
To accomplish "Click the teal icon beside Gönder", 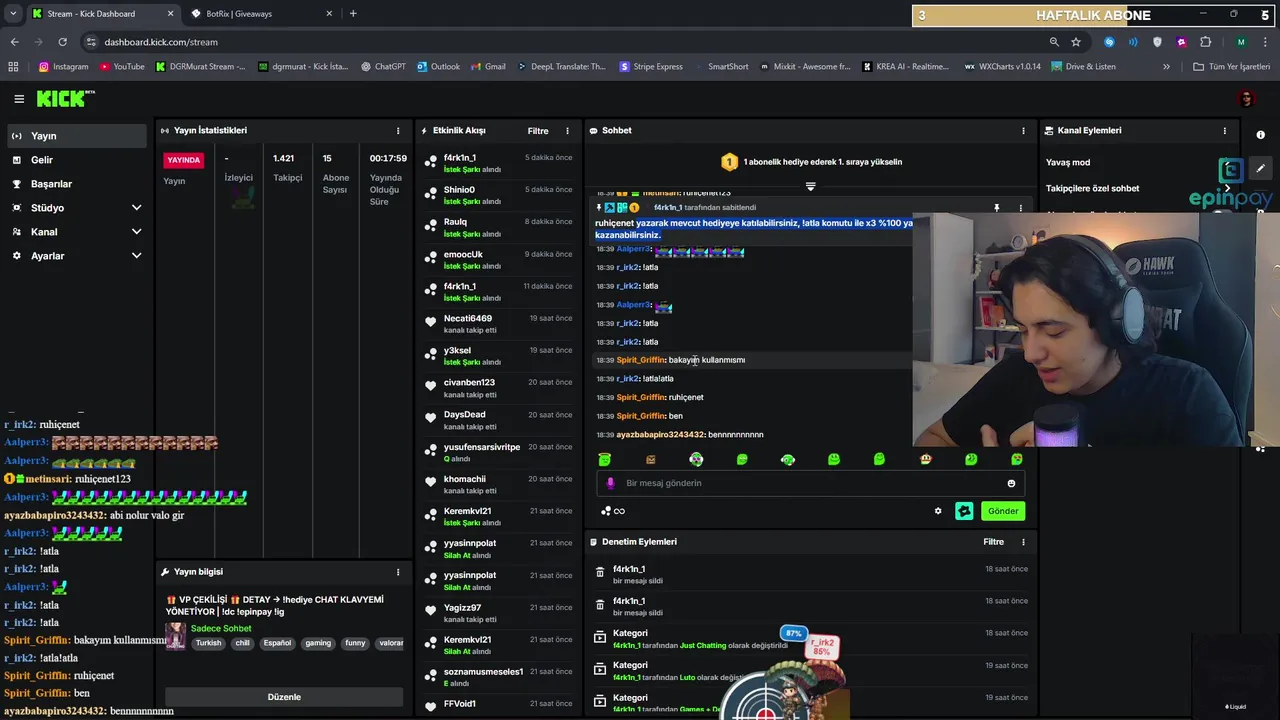I will point(964,511).
